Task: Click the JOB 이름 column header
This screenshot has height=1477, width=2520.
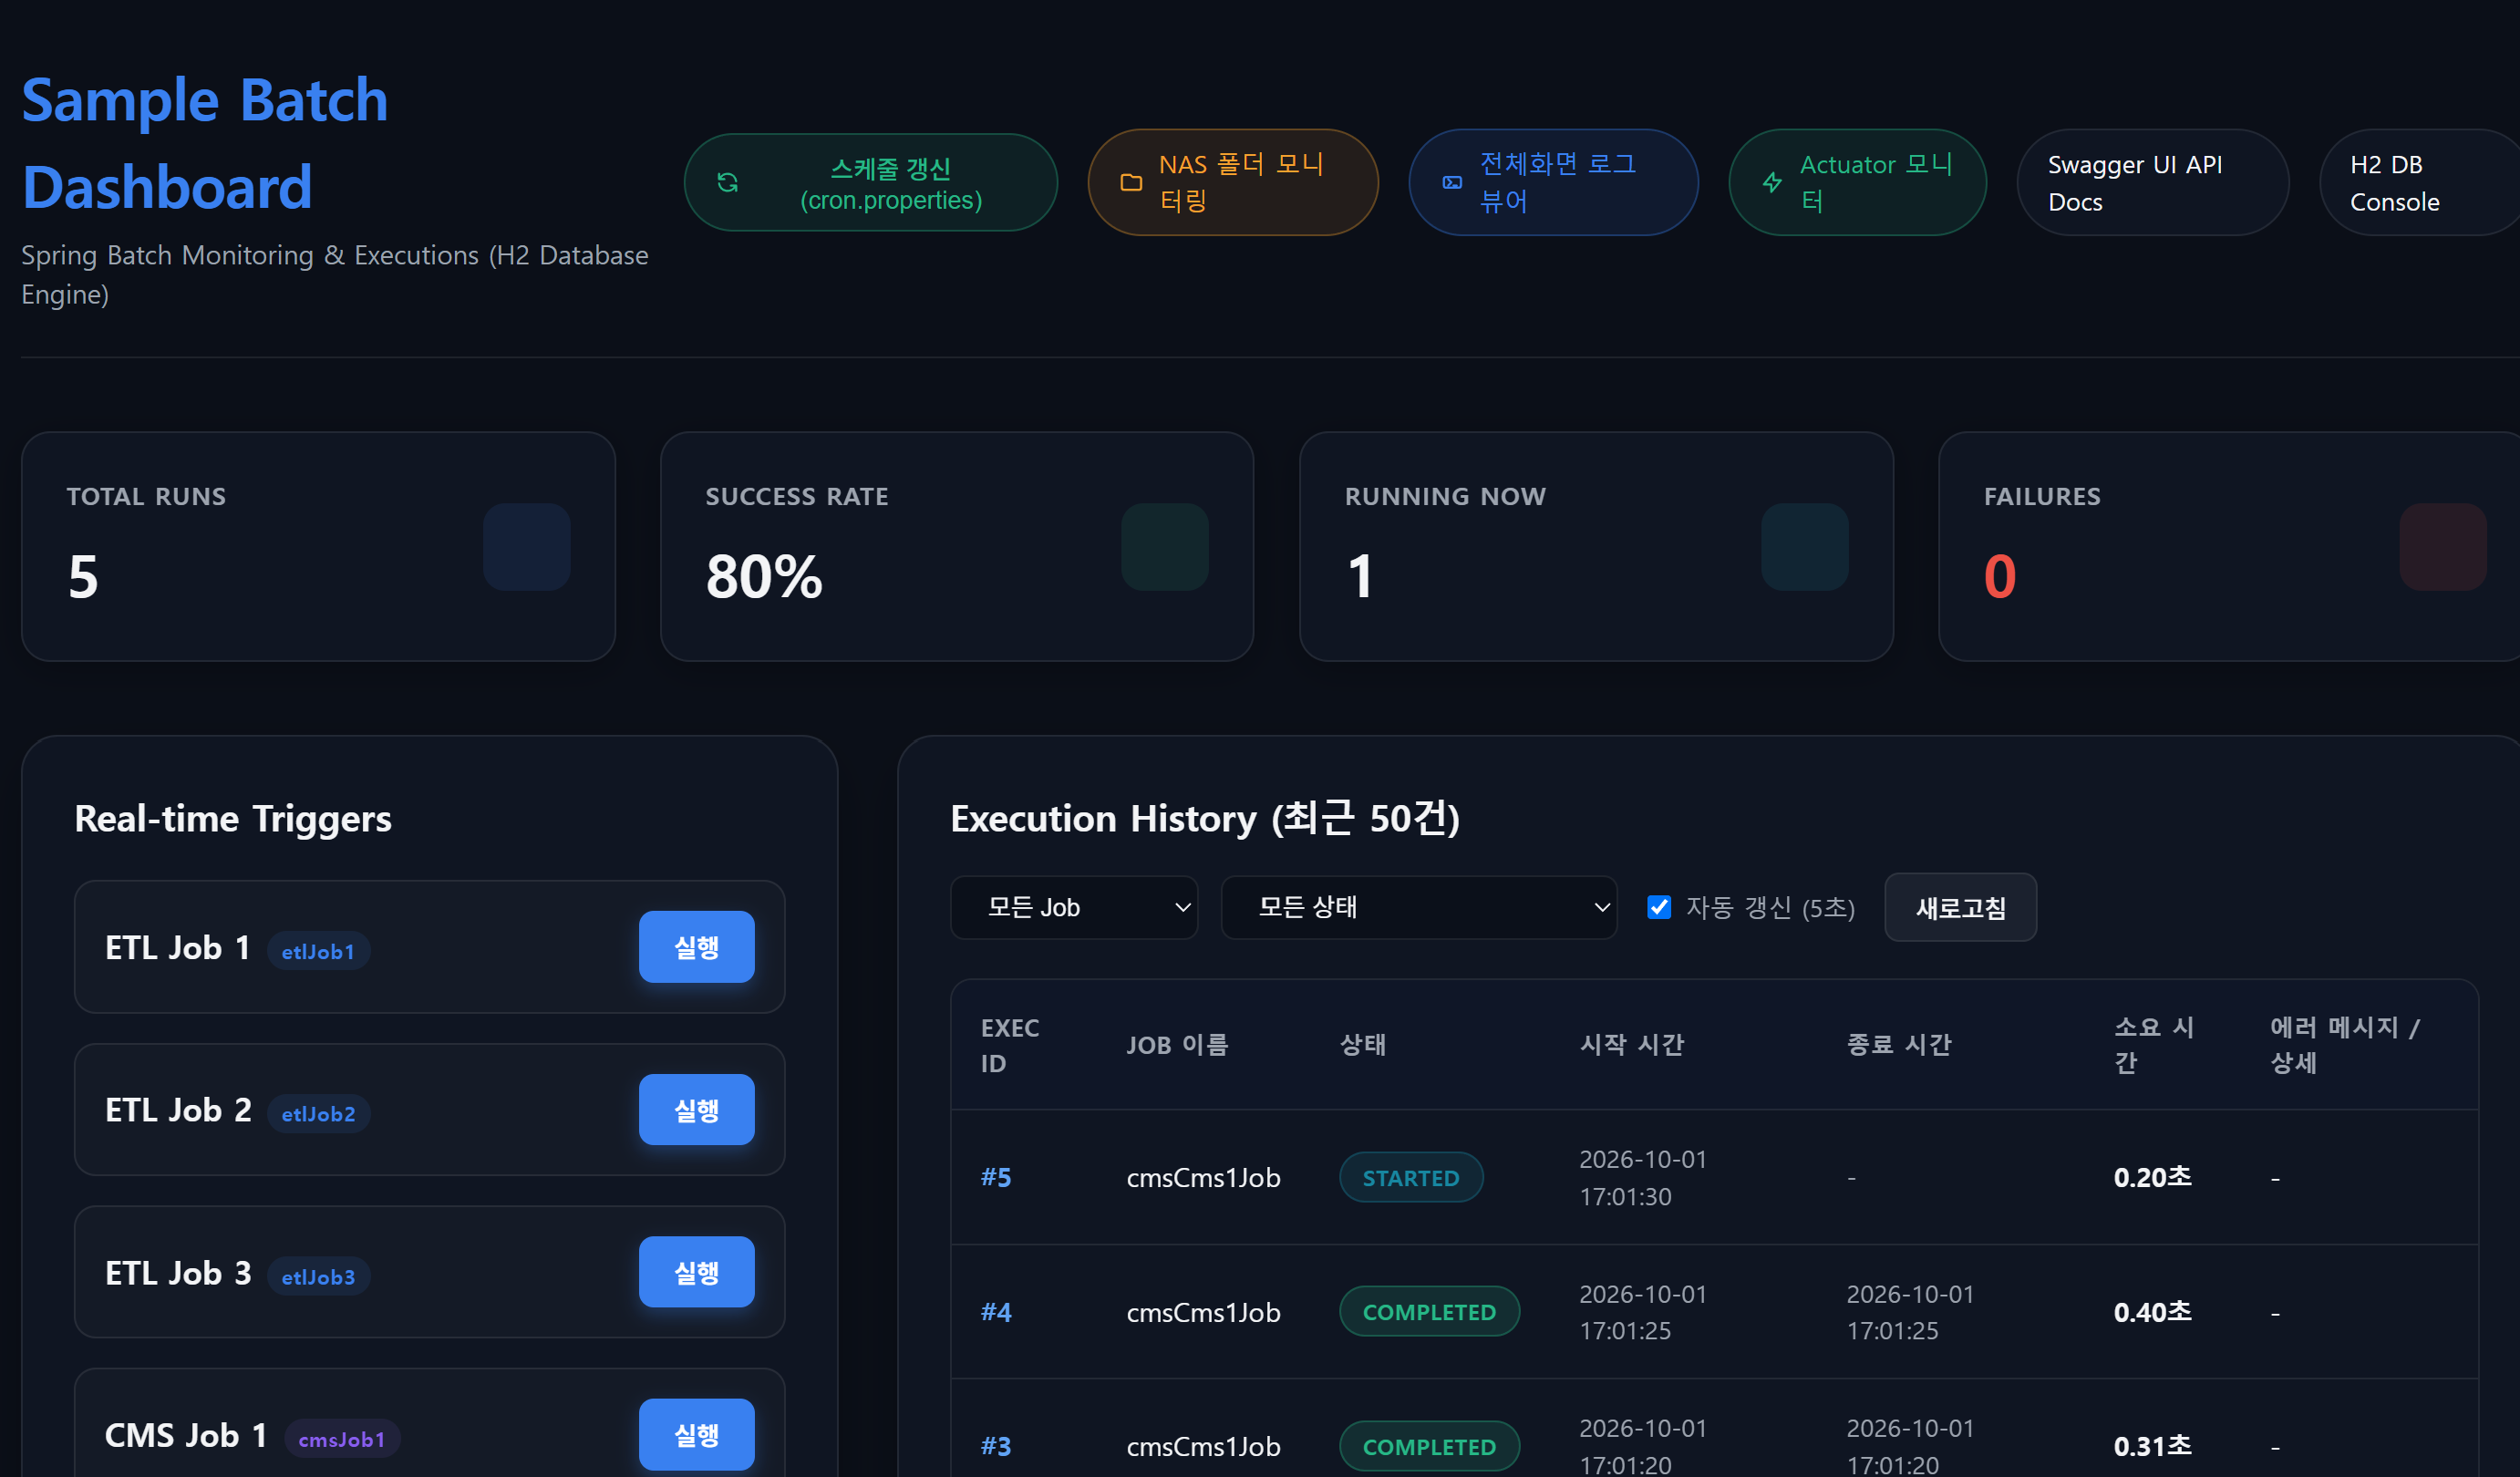Action: [1177, 1045]
